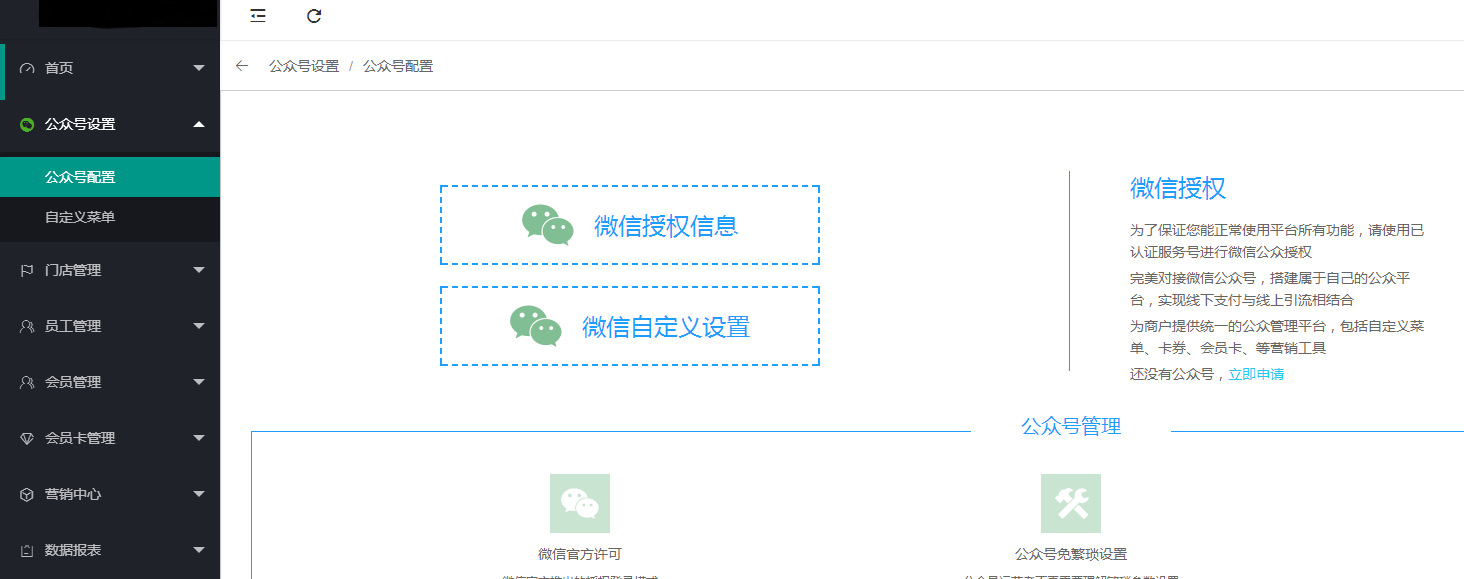The height and width of the screenshot is (579, 1464).
Task: Click the 公众号设置 sidebar heading
Action: click(x=110, y=124)
